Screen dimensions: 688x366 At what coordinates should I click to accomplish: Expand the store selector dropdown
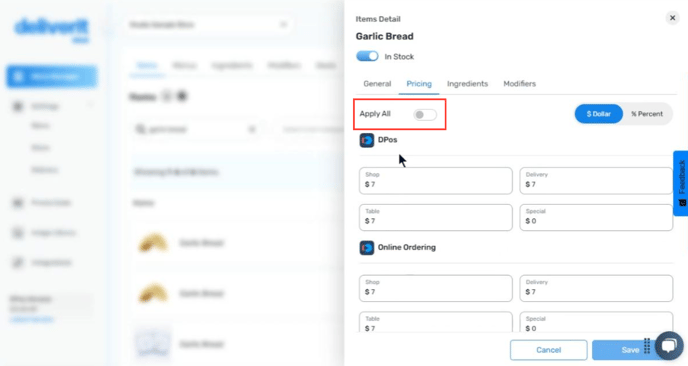click(x=283, y=25)
